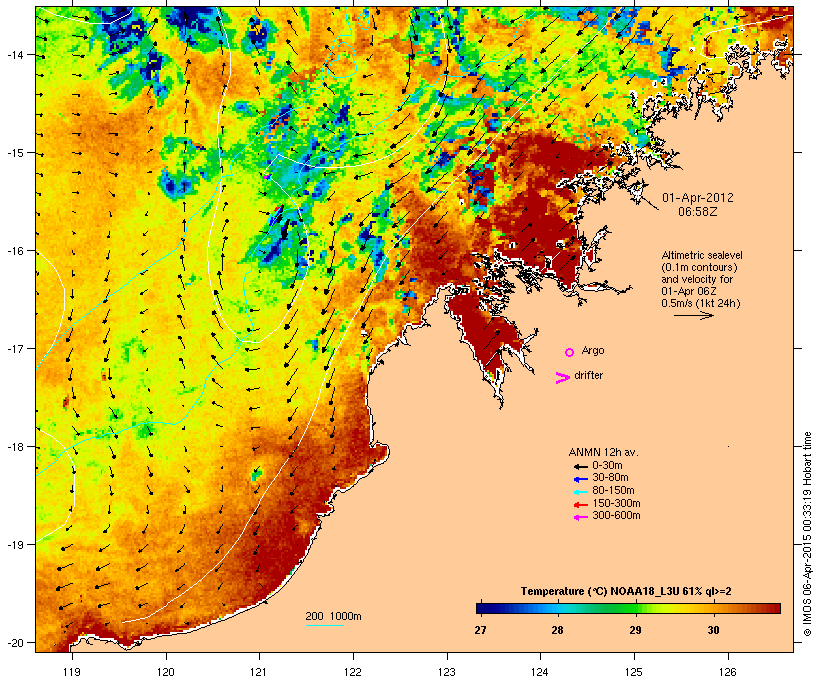Click the 'drifter' legend label
Image resolution: width=820 pixels, height=680 pixels.
[x=588, y=376]
